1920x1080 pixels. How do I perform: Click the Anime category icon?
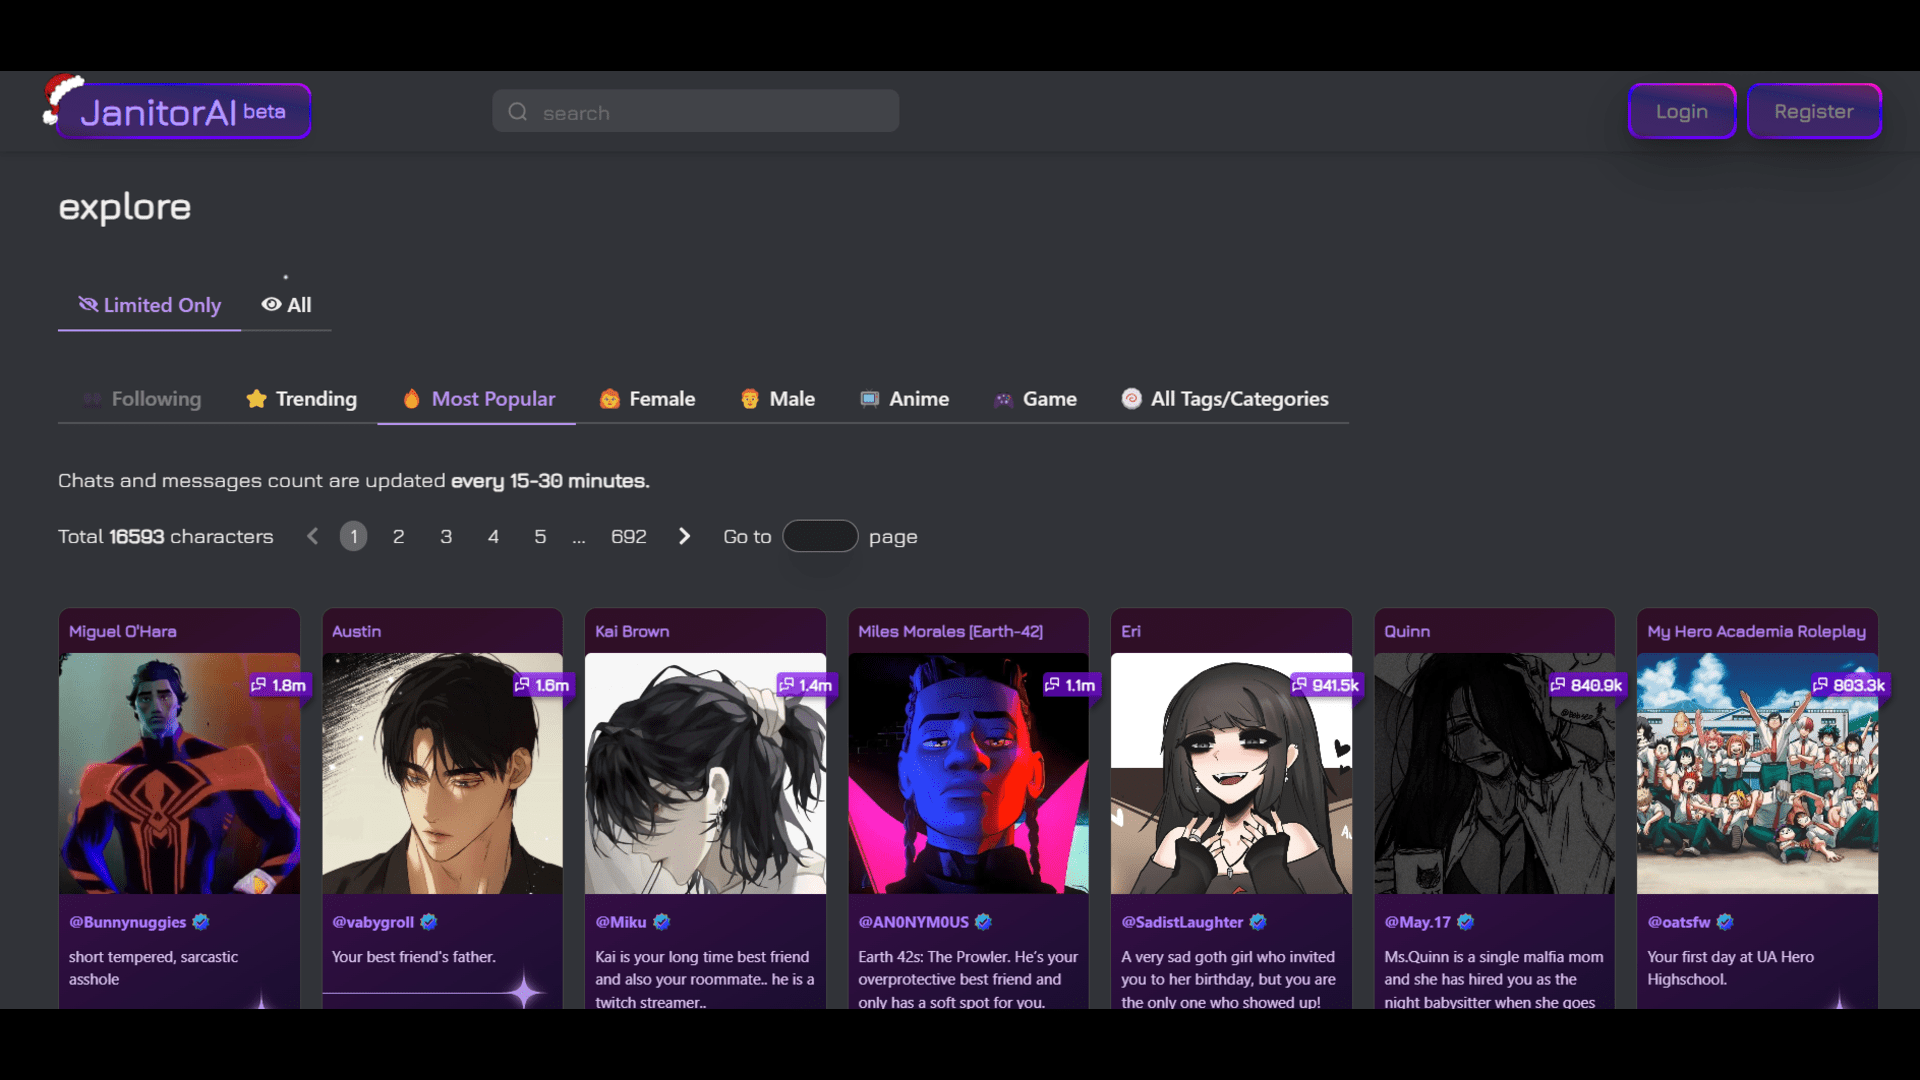point(869,398)
